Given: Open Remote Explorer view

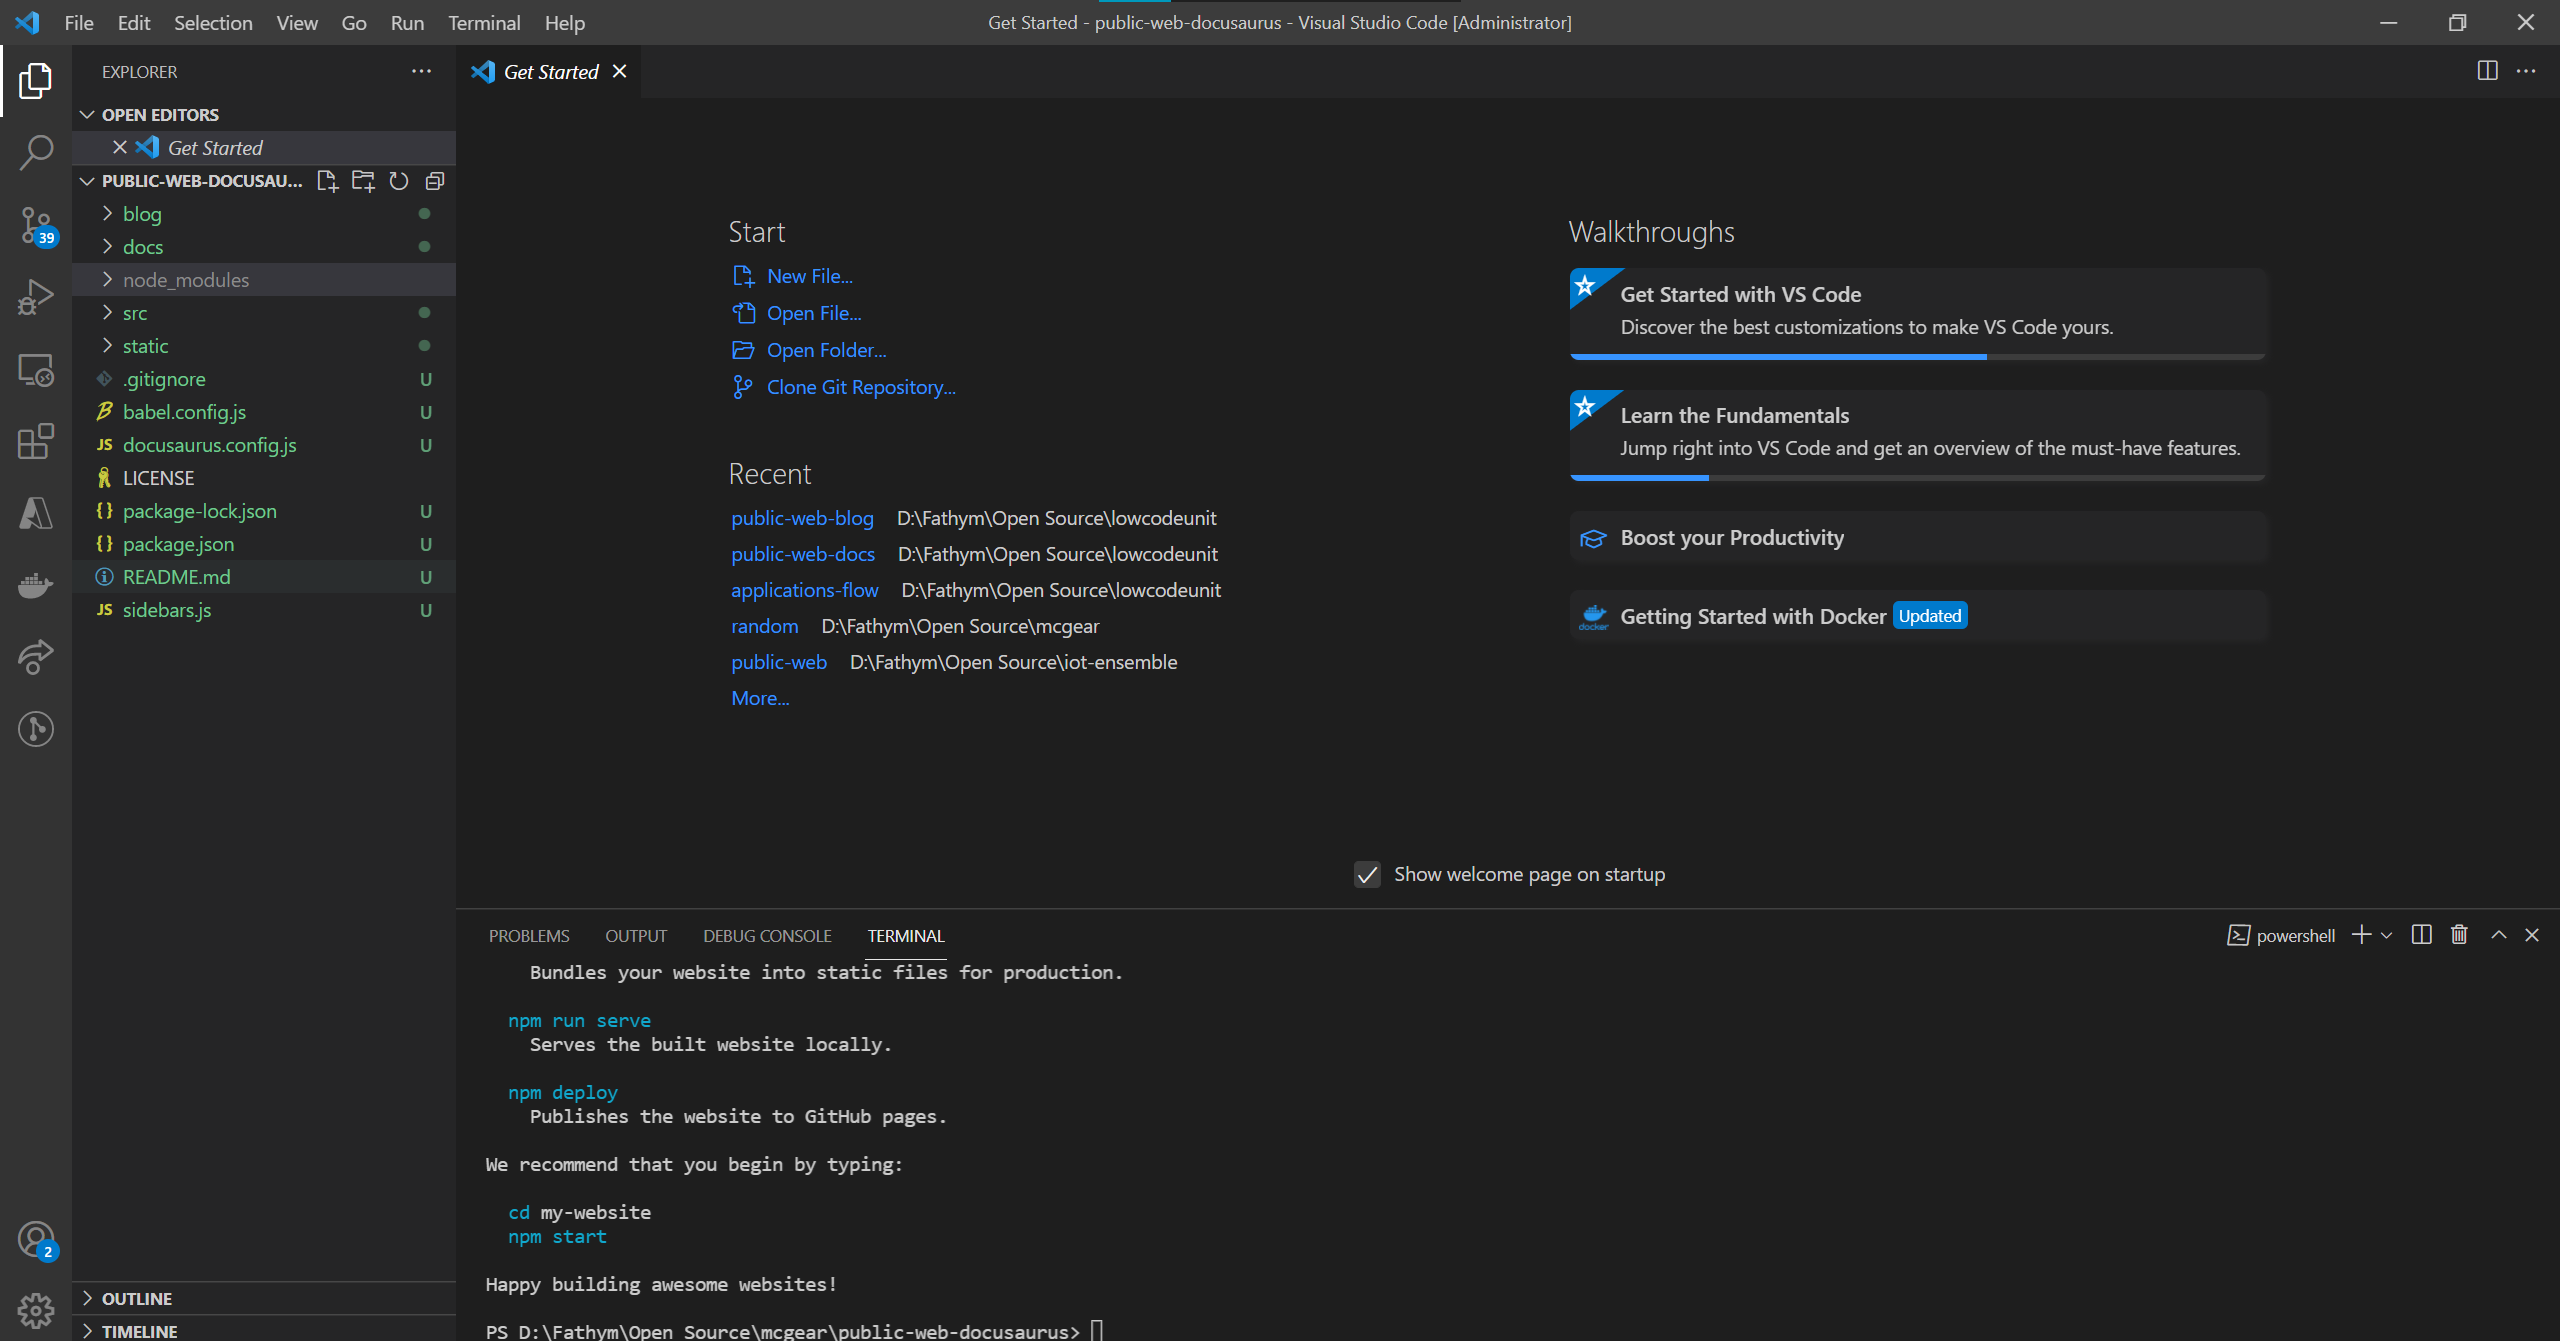Looking at the screenshot, I should pyautogui.click(x=36, y=370).
